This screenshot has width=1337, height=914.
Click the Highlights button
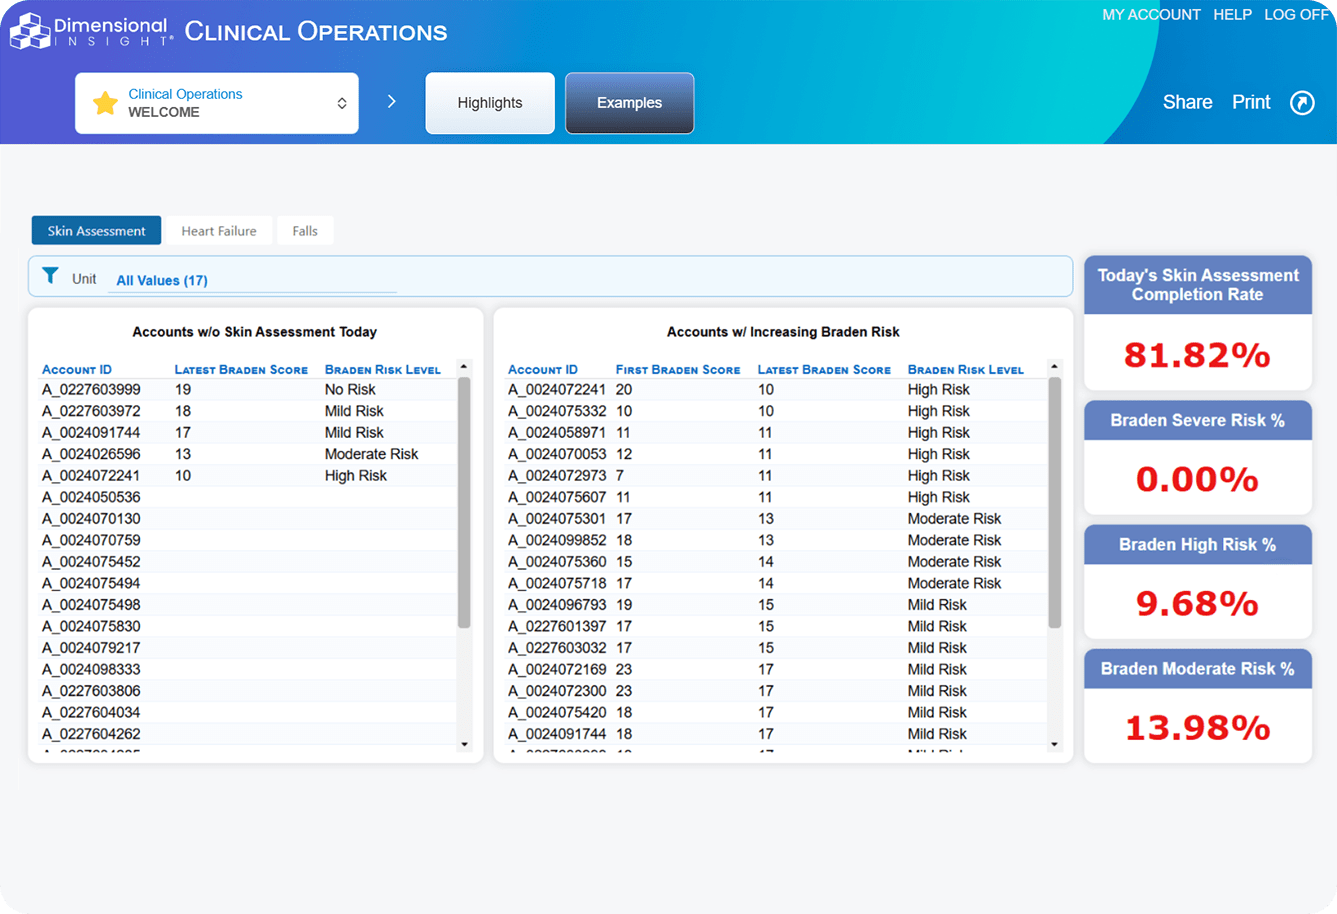tap(490, 103)
